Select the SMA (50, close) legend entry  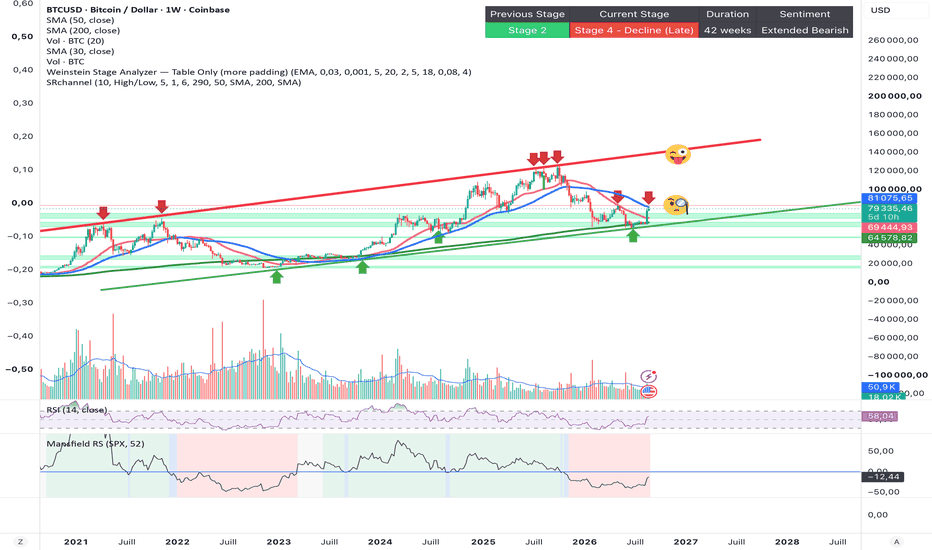point(80,20)
